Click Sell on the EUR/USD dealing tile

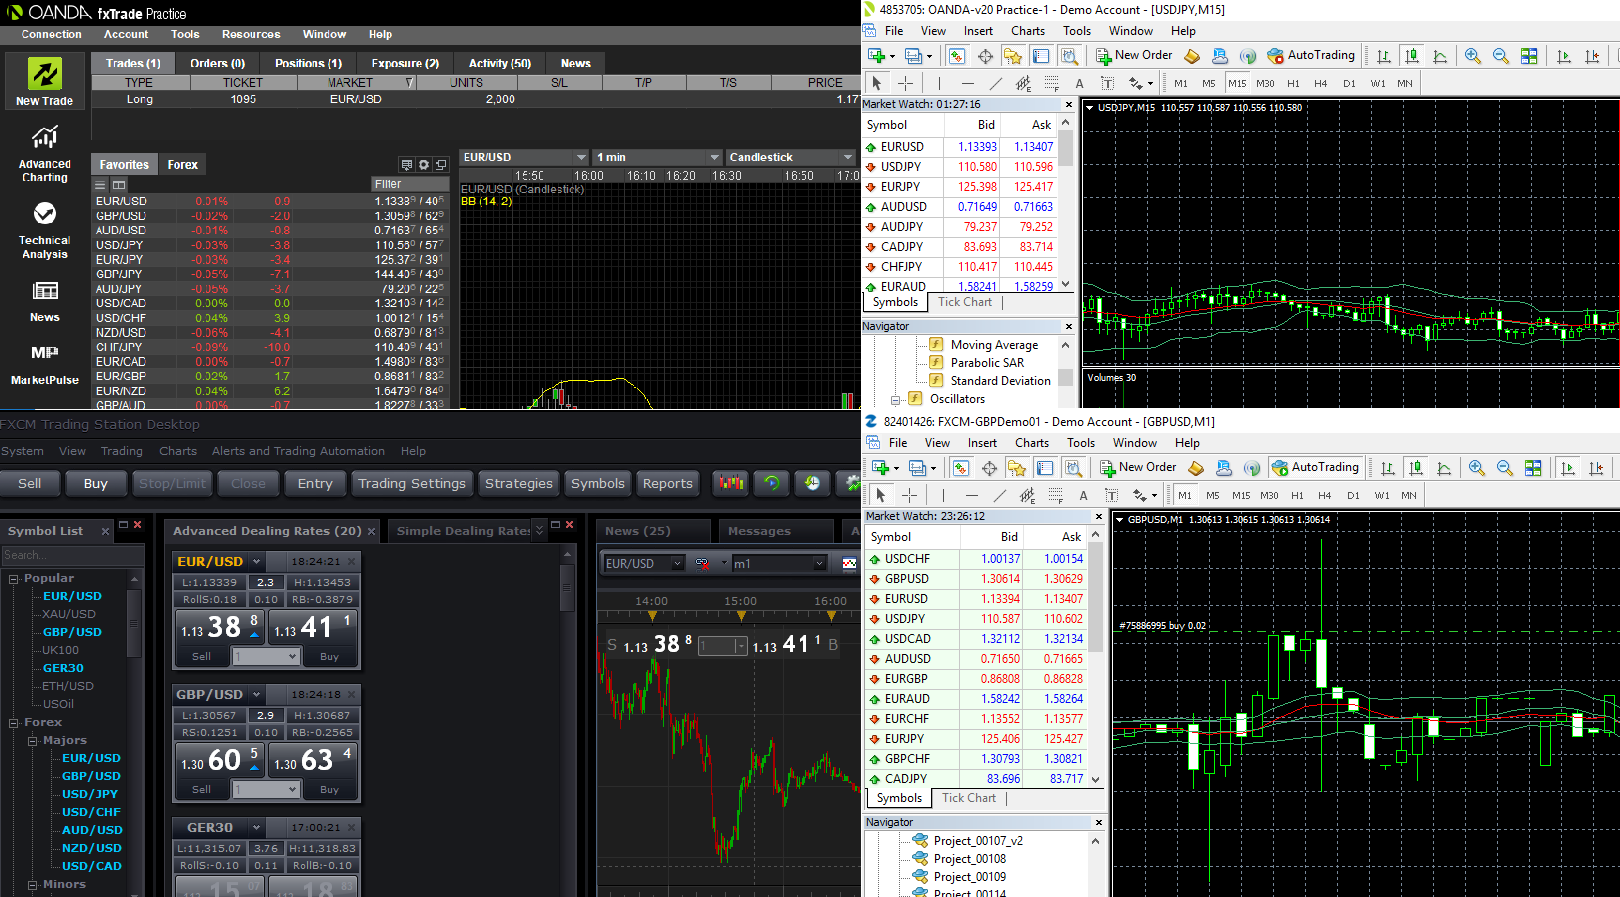tap(201, 657)
